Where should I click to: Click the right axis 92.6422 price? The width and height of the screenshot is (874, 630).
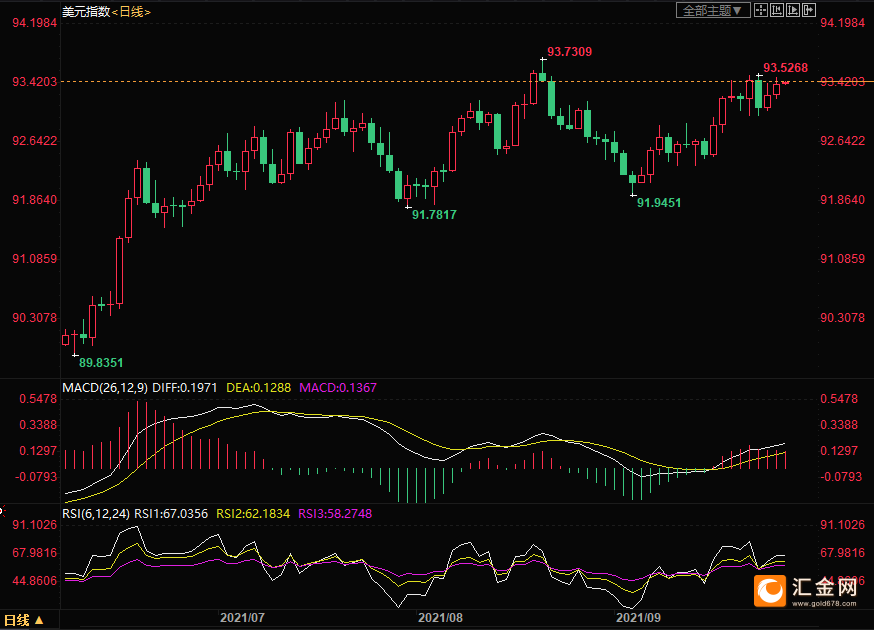842,140
